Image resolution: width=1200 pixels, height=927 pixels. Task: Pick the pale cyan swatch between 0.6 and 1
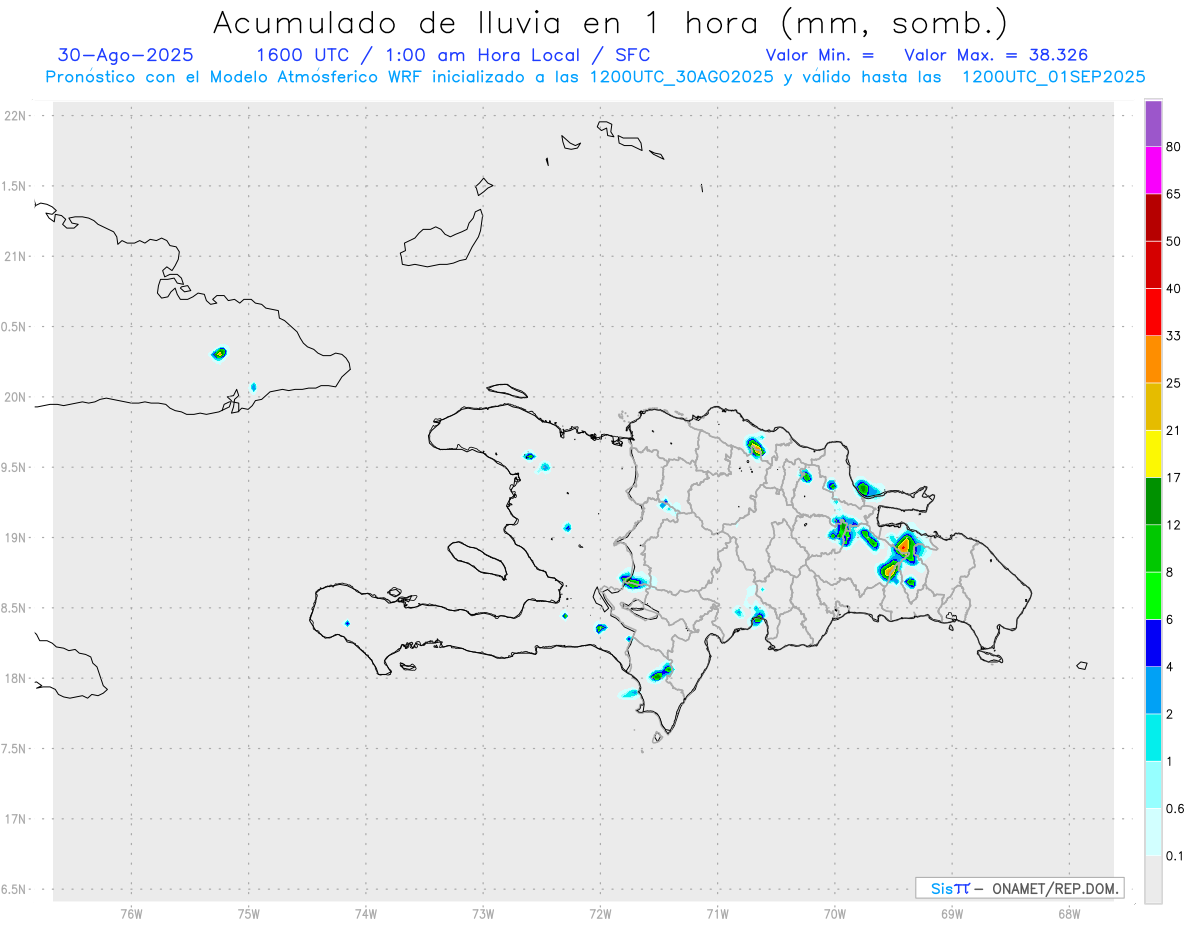click(1153, 785)
